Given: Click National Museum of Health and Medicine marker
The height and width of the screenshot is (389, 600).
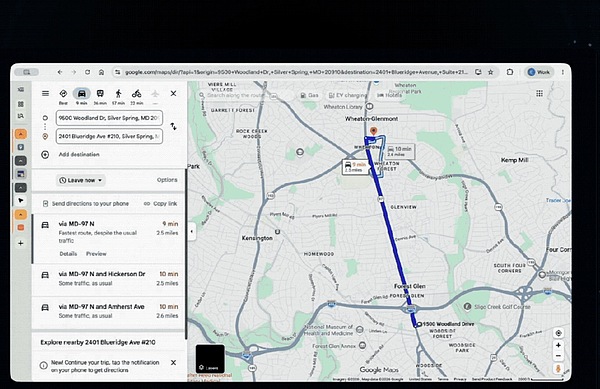Looking at the screenshot, I should tap(360, 329).
